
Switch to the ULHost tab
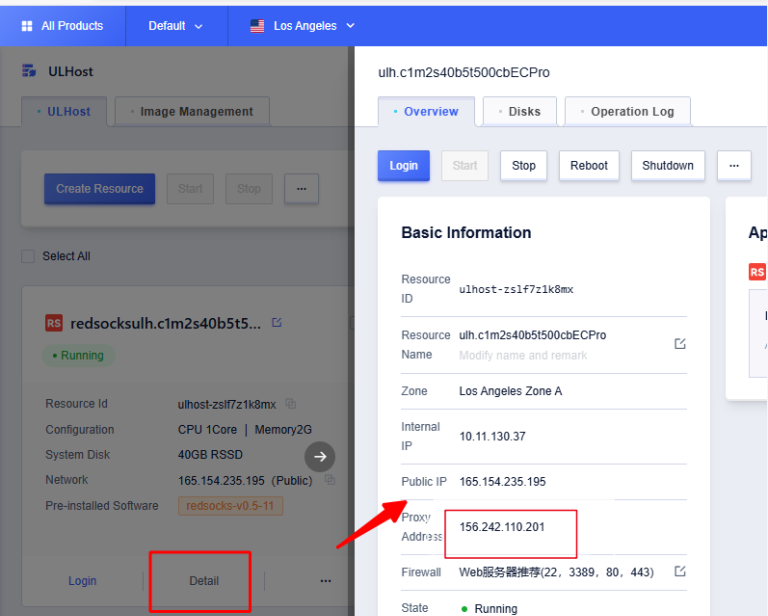pyautogui.click(x=64, y=112)
